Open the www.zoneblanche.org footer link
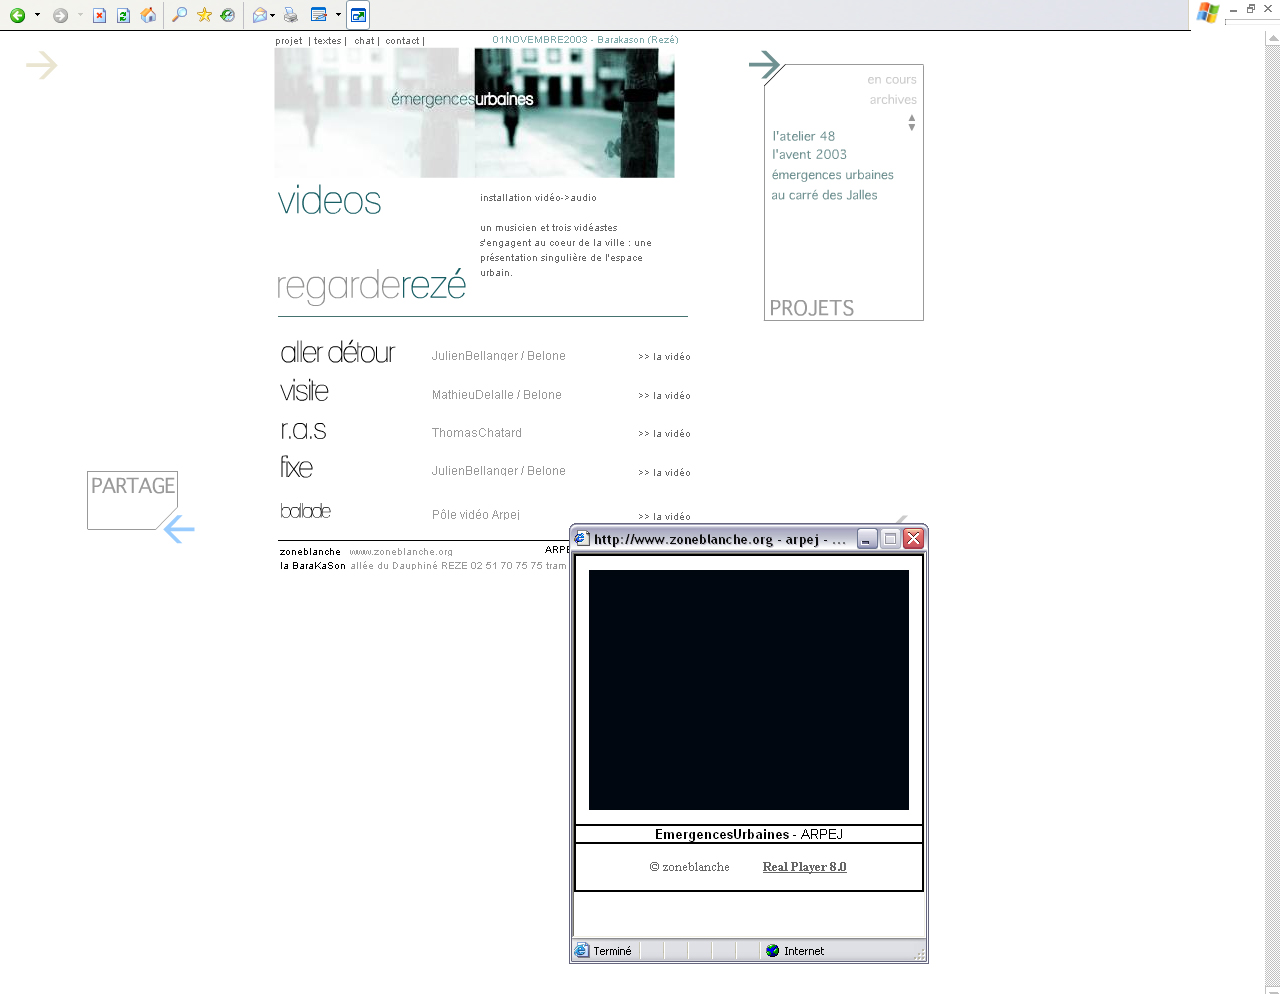Viewport: 1280px width, 994px height. [401, 552]
